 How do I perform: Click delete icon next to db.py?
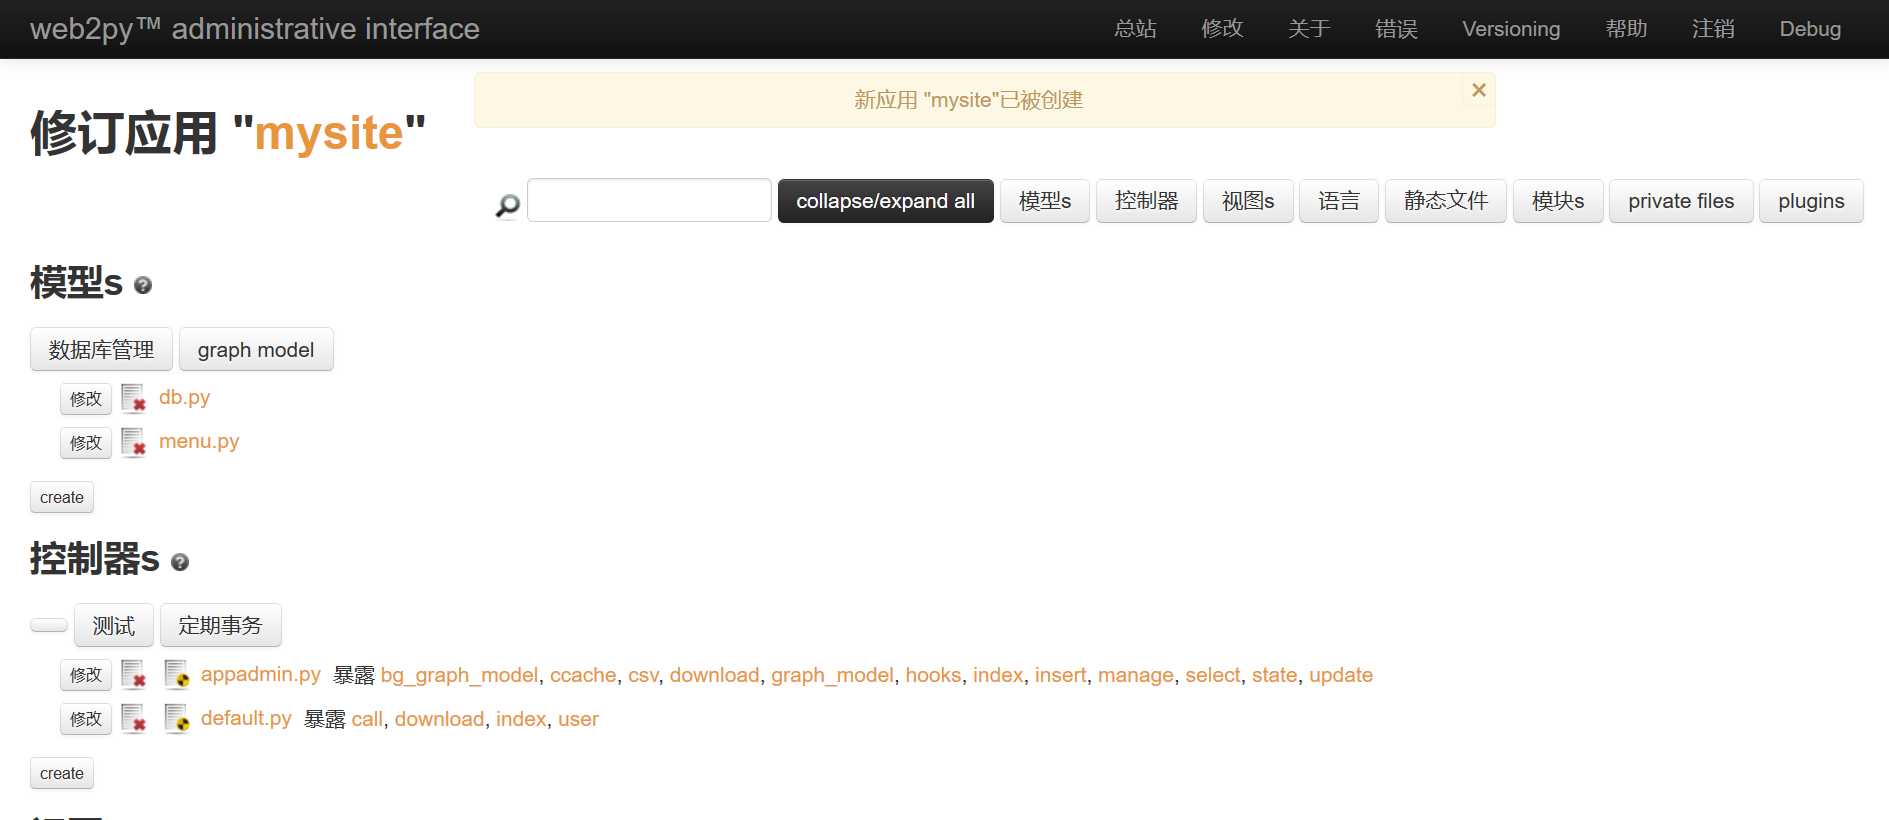point(134,398)
